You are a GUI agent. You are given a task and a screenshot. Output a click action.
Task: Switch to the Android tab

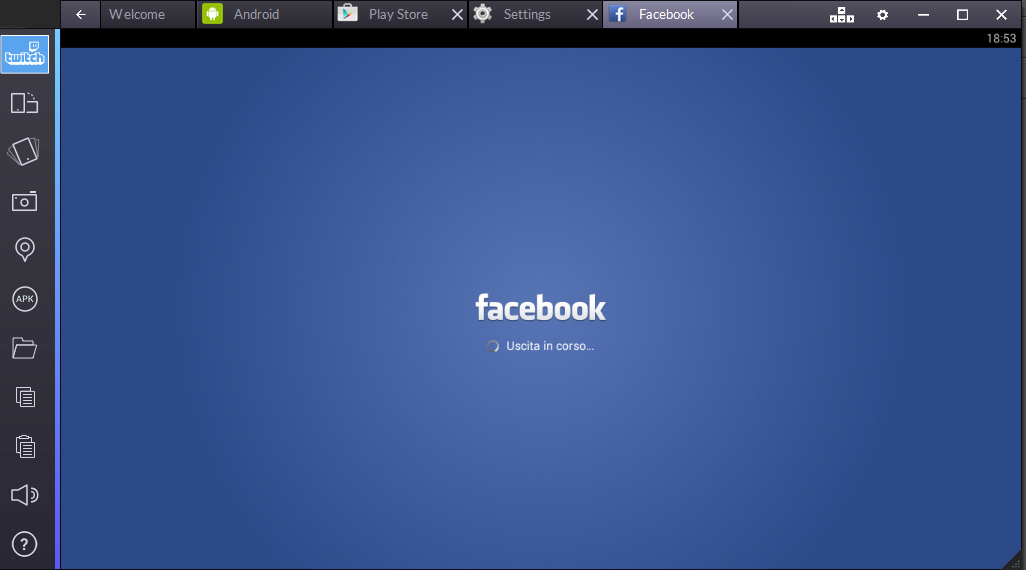[264, 14]
